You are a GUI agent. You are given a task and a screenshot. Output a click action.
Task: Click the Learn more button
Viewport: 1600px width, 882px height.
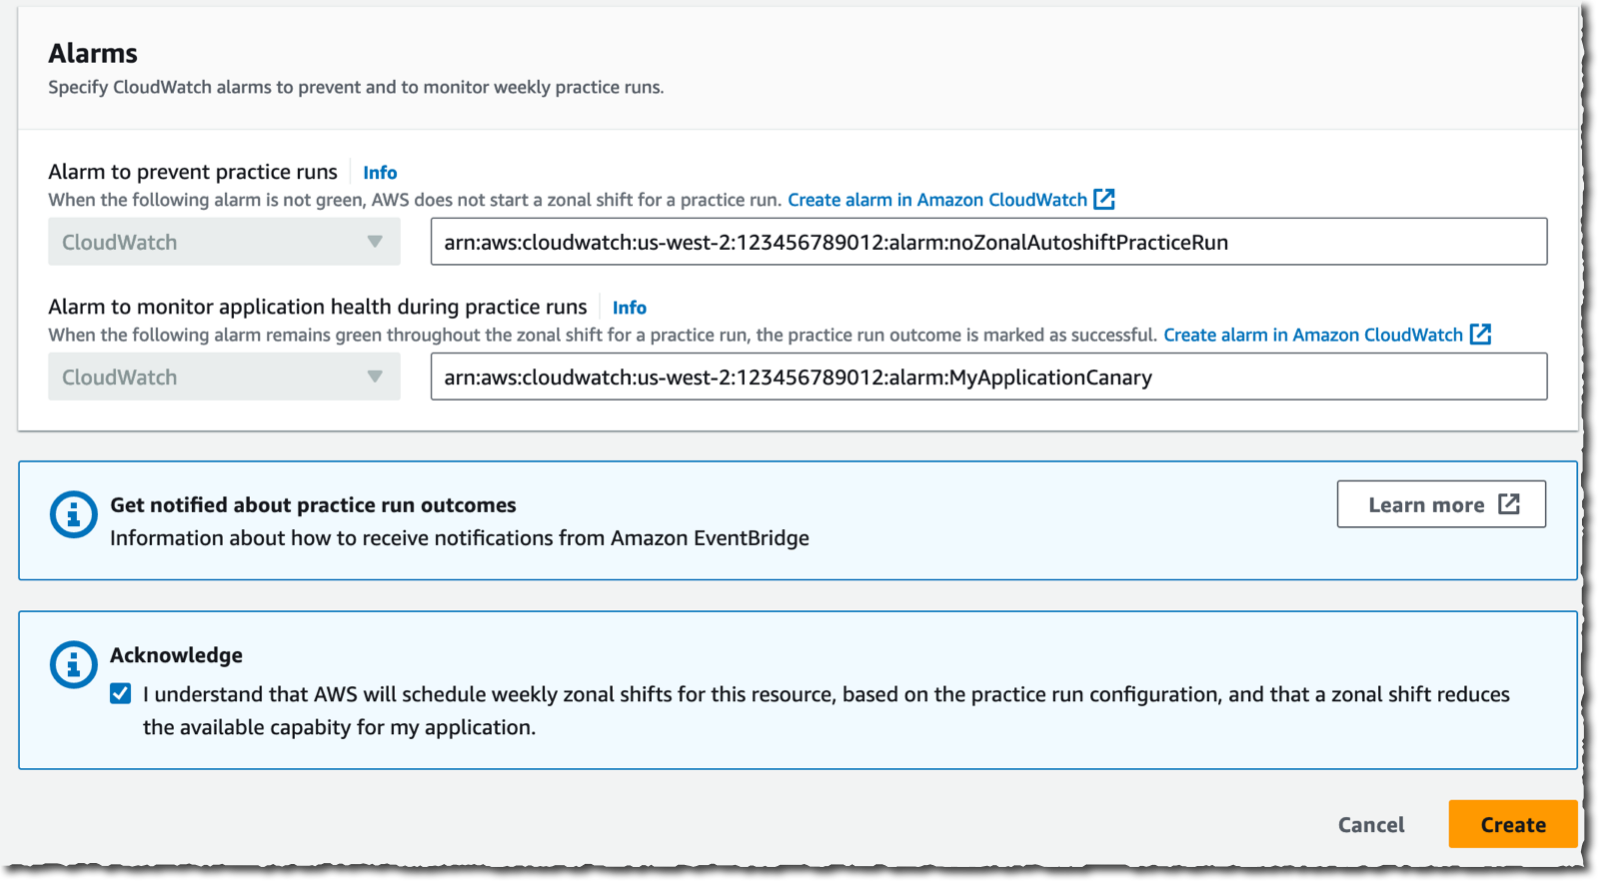point(1441,504)
